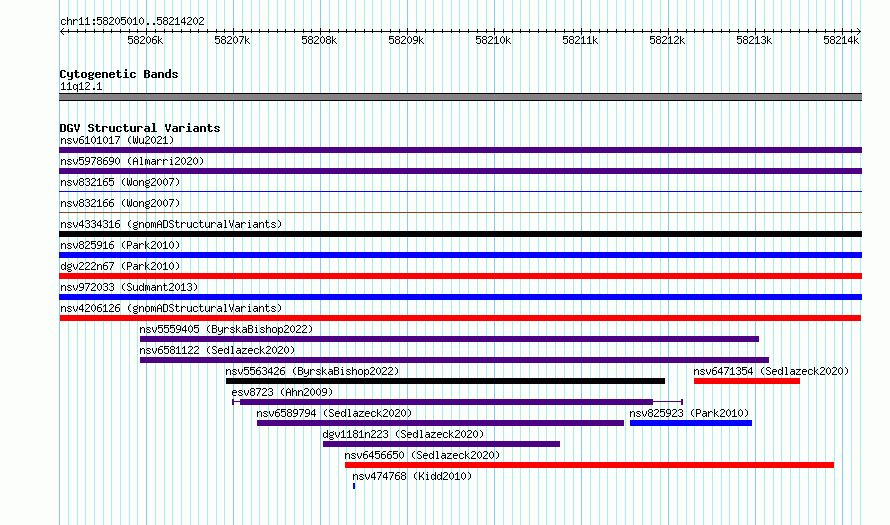Click the gray 11q12.1 cytogenetic band bar
The height and width of the screenshot is (525, 890).
[460, 97]
